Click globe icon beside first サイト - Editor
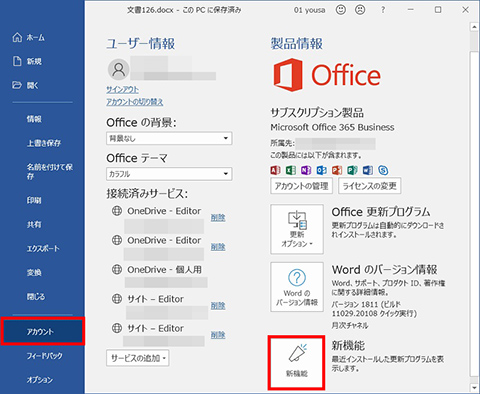This screenshot has height=394, width=480. (117, 299)
